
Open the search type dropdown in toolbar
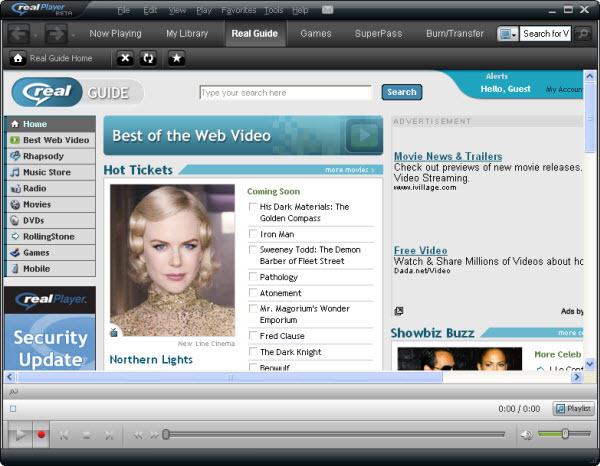point(507,34)
